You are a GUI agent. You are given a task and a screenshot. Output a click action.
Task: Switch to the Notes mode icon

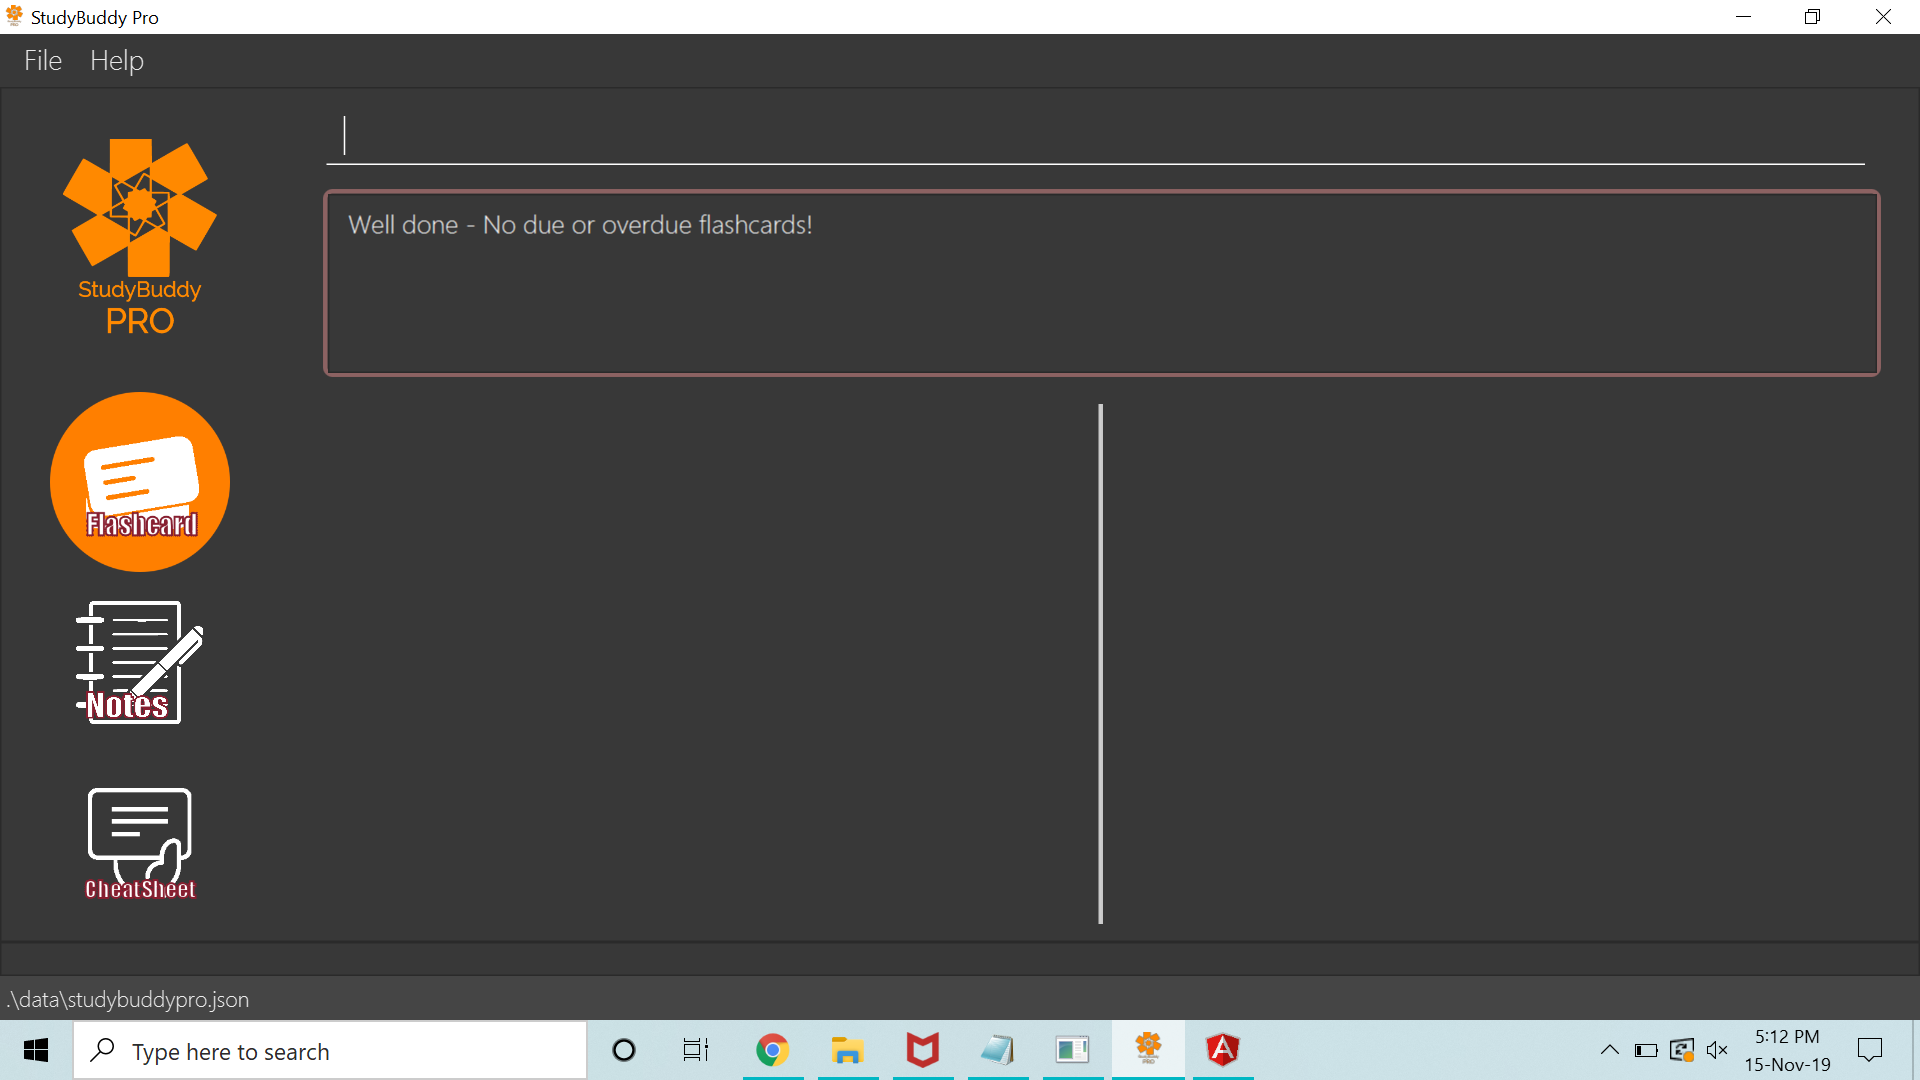click(x=139, y=662)
